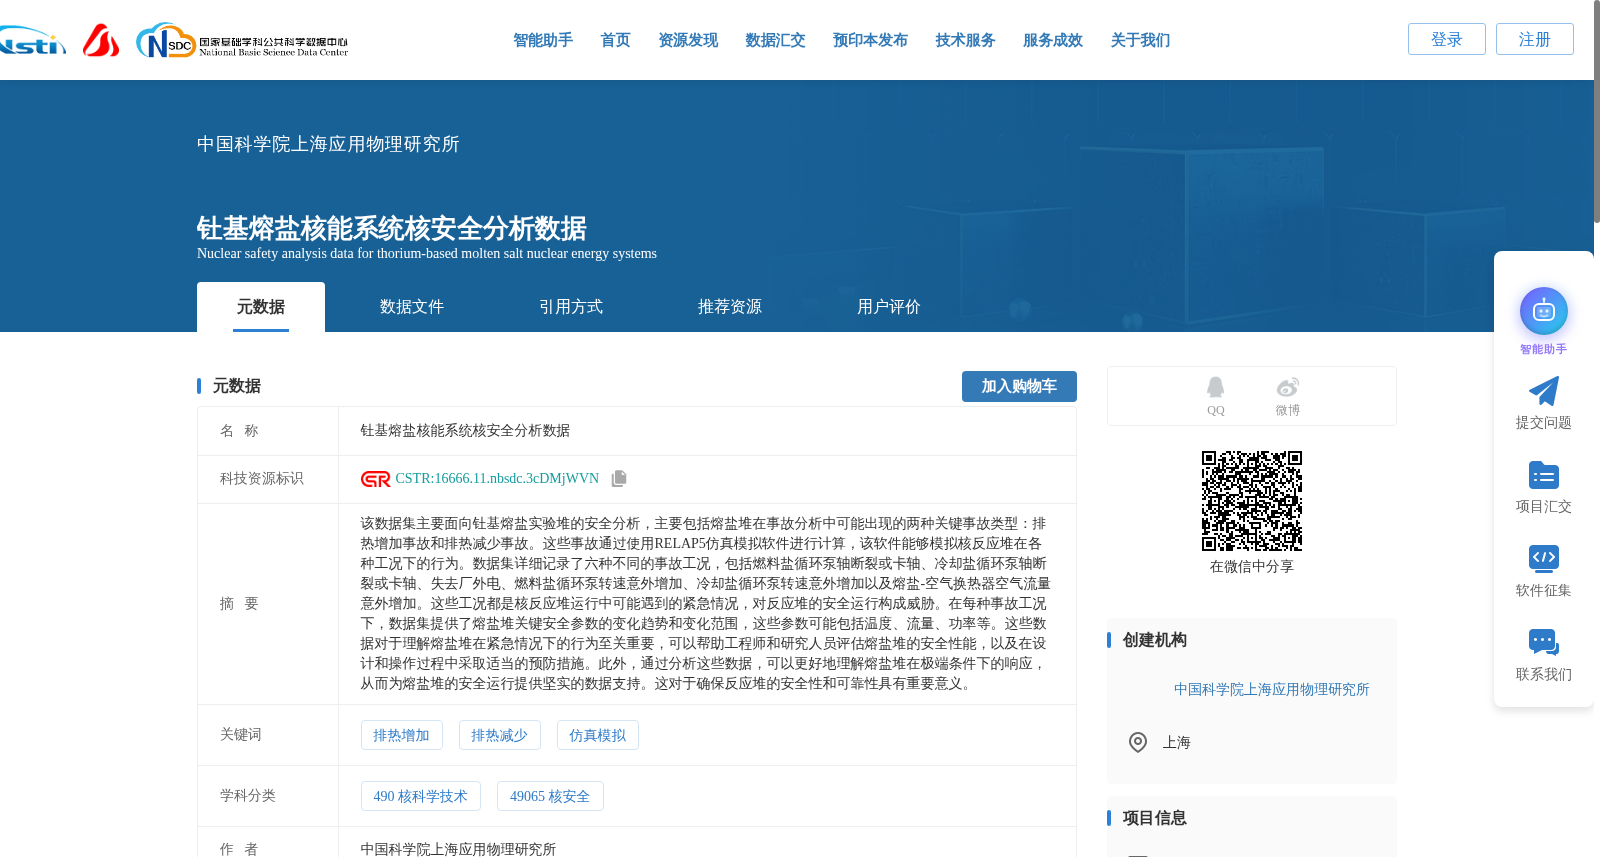Click the 排热减少 keyword tag
The image size is (1600, 857).
(x=499, y=735)
